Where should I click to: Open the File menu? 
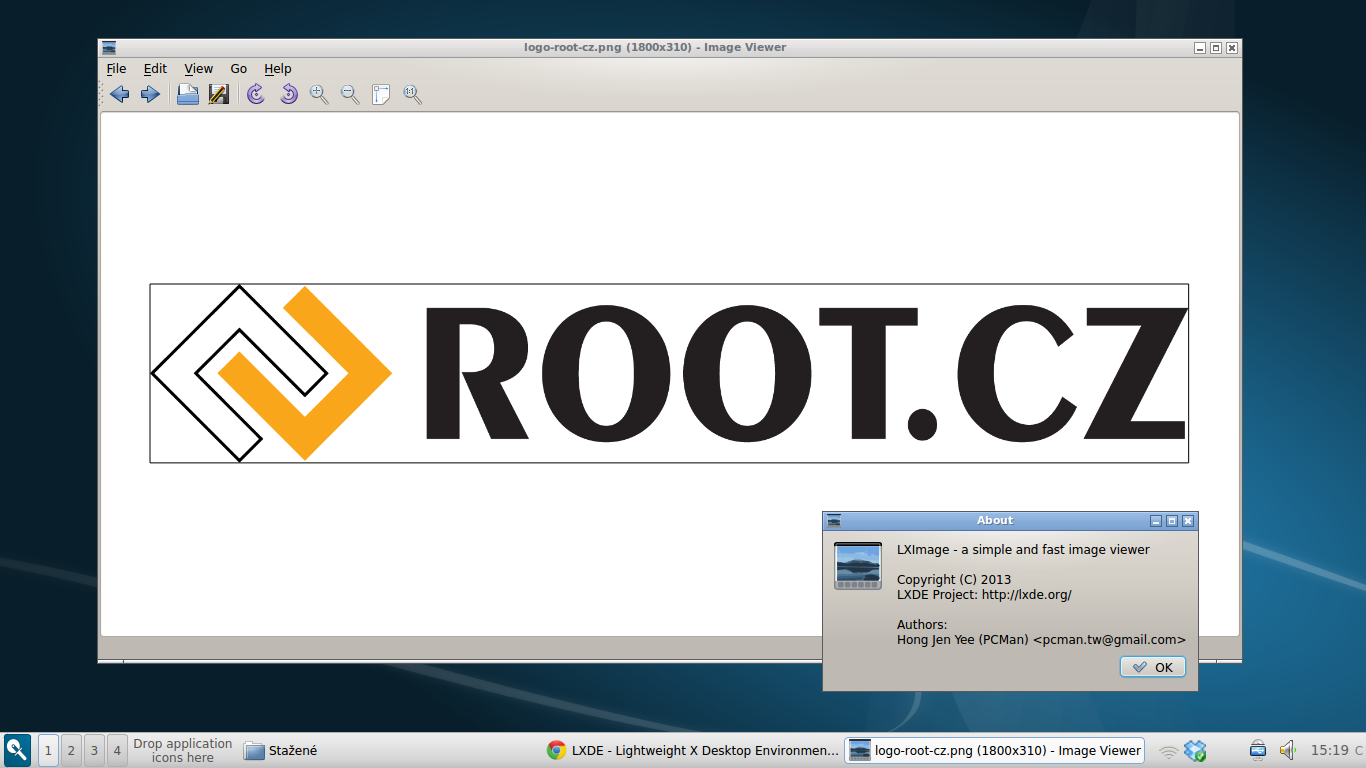tap(116, 68)
